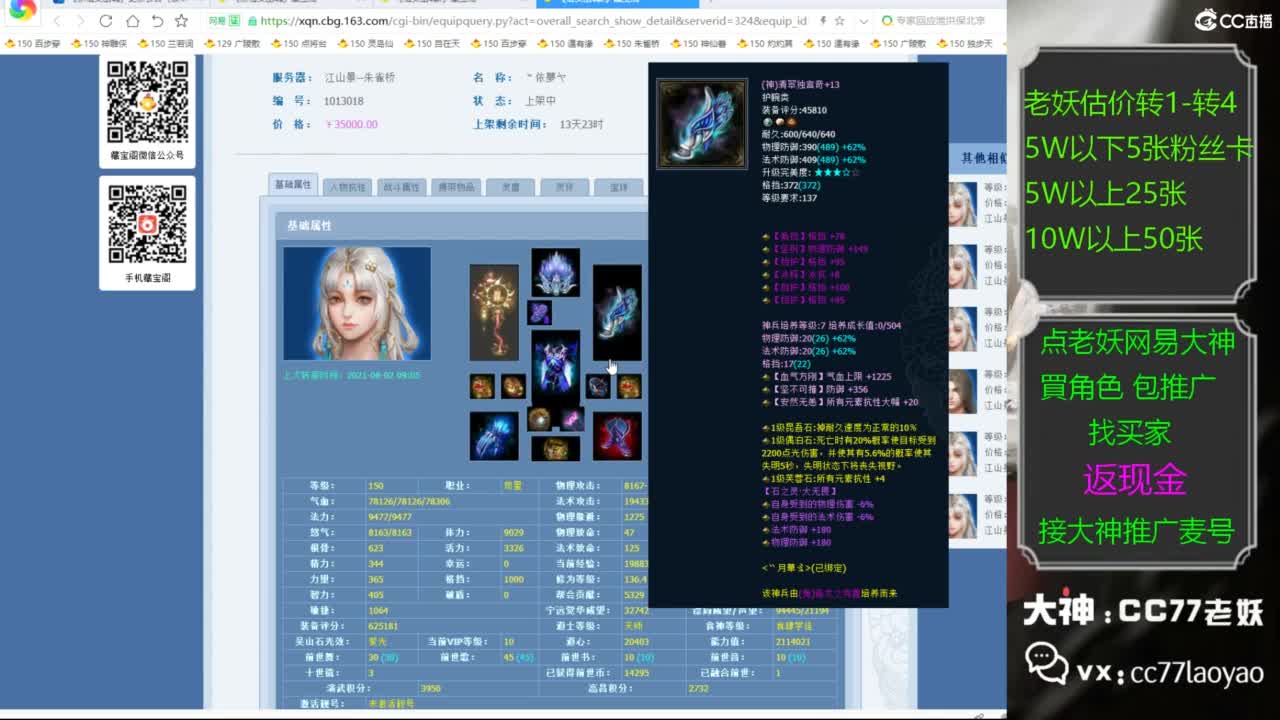Click the central armor equipment icon
This screenshot has width=1280, height=720.
(555, 366)
